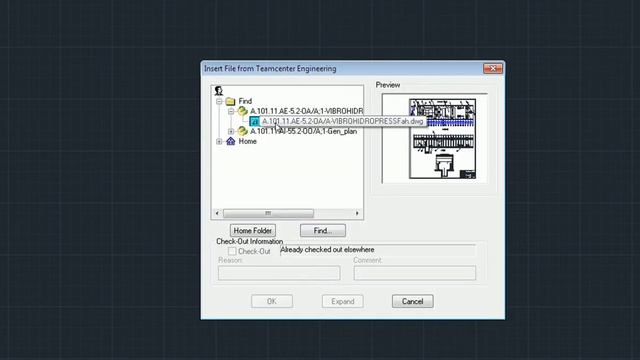Toggle the Check-Out checkbox
640x360 pixels.
(x=232, y=251)
